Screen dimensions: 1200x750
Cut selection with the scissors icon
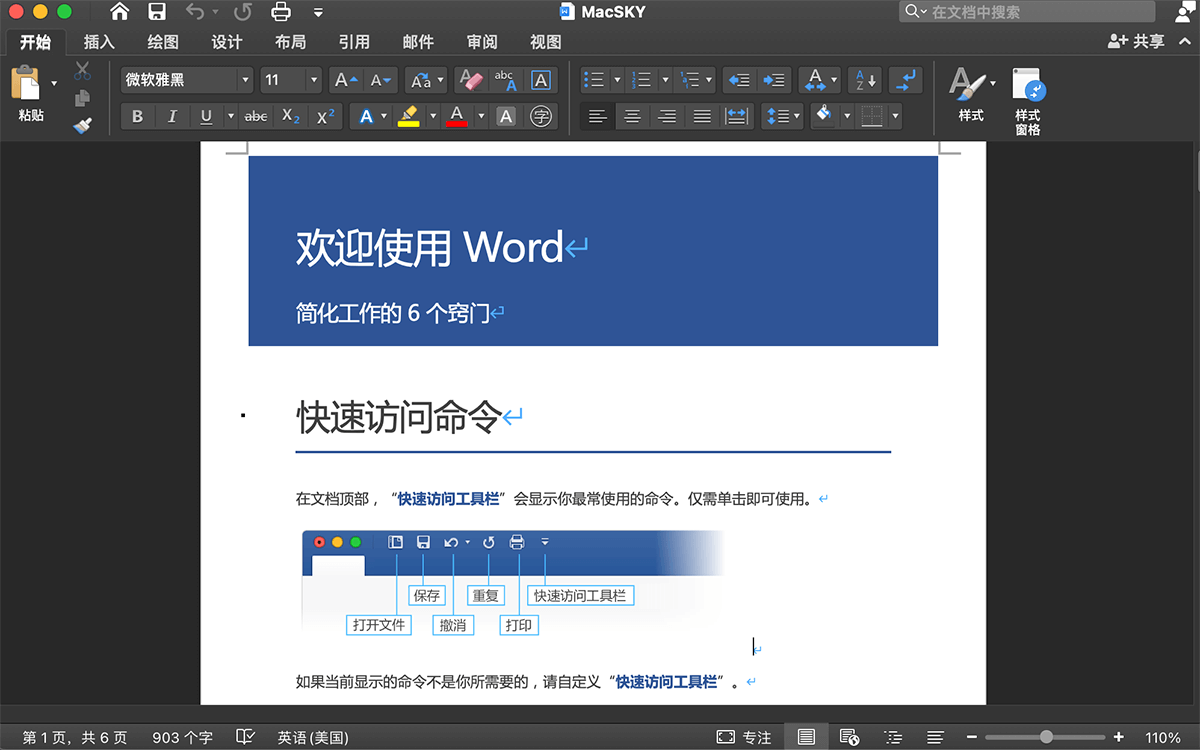pyautogui.click(x=82, y=71)
